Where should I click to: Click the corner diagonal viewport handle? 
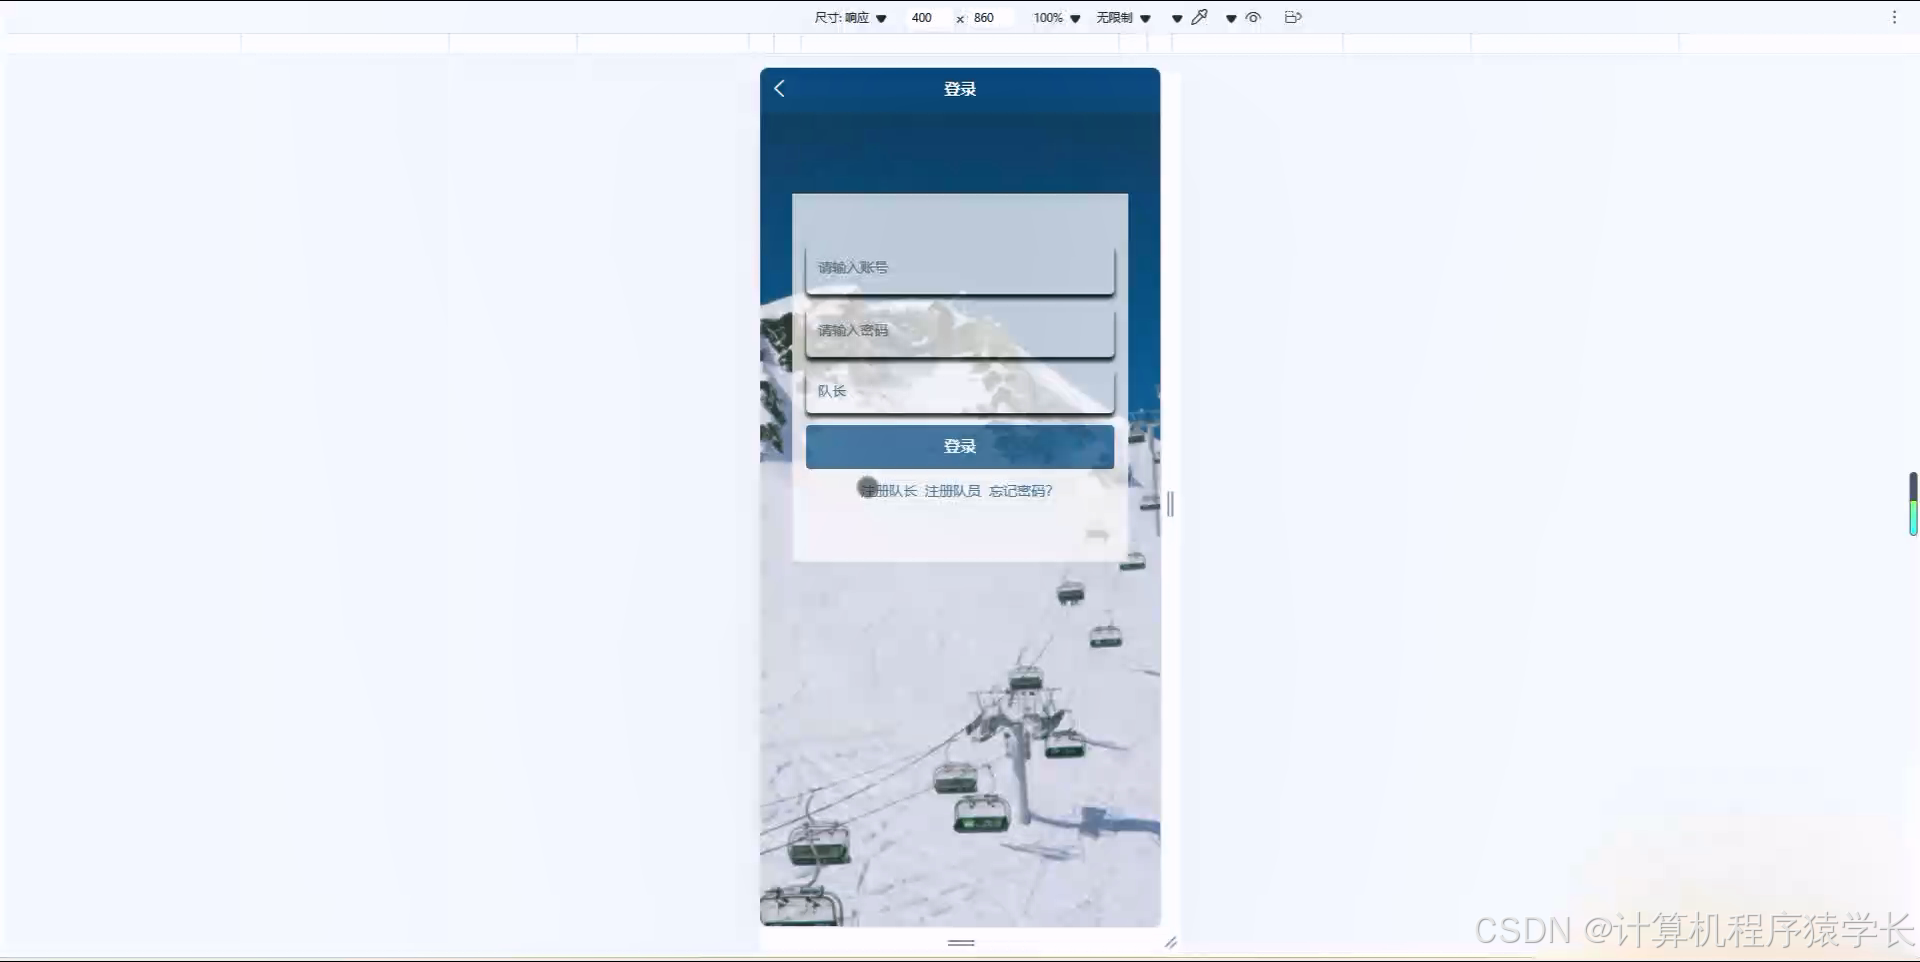pyautogui.click(x=1170, y=942)
